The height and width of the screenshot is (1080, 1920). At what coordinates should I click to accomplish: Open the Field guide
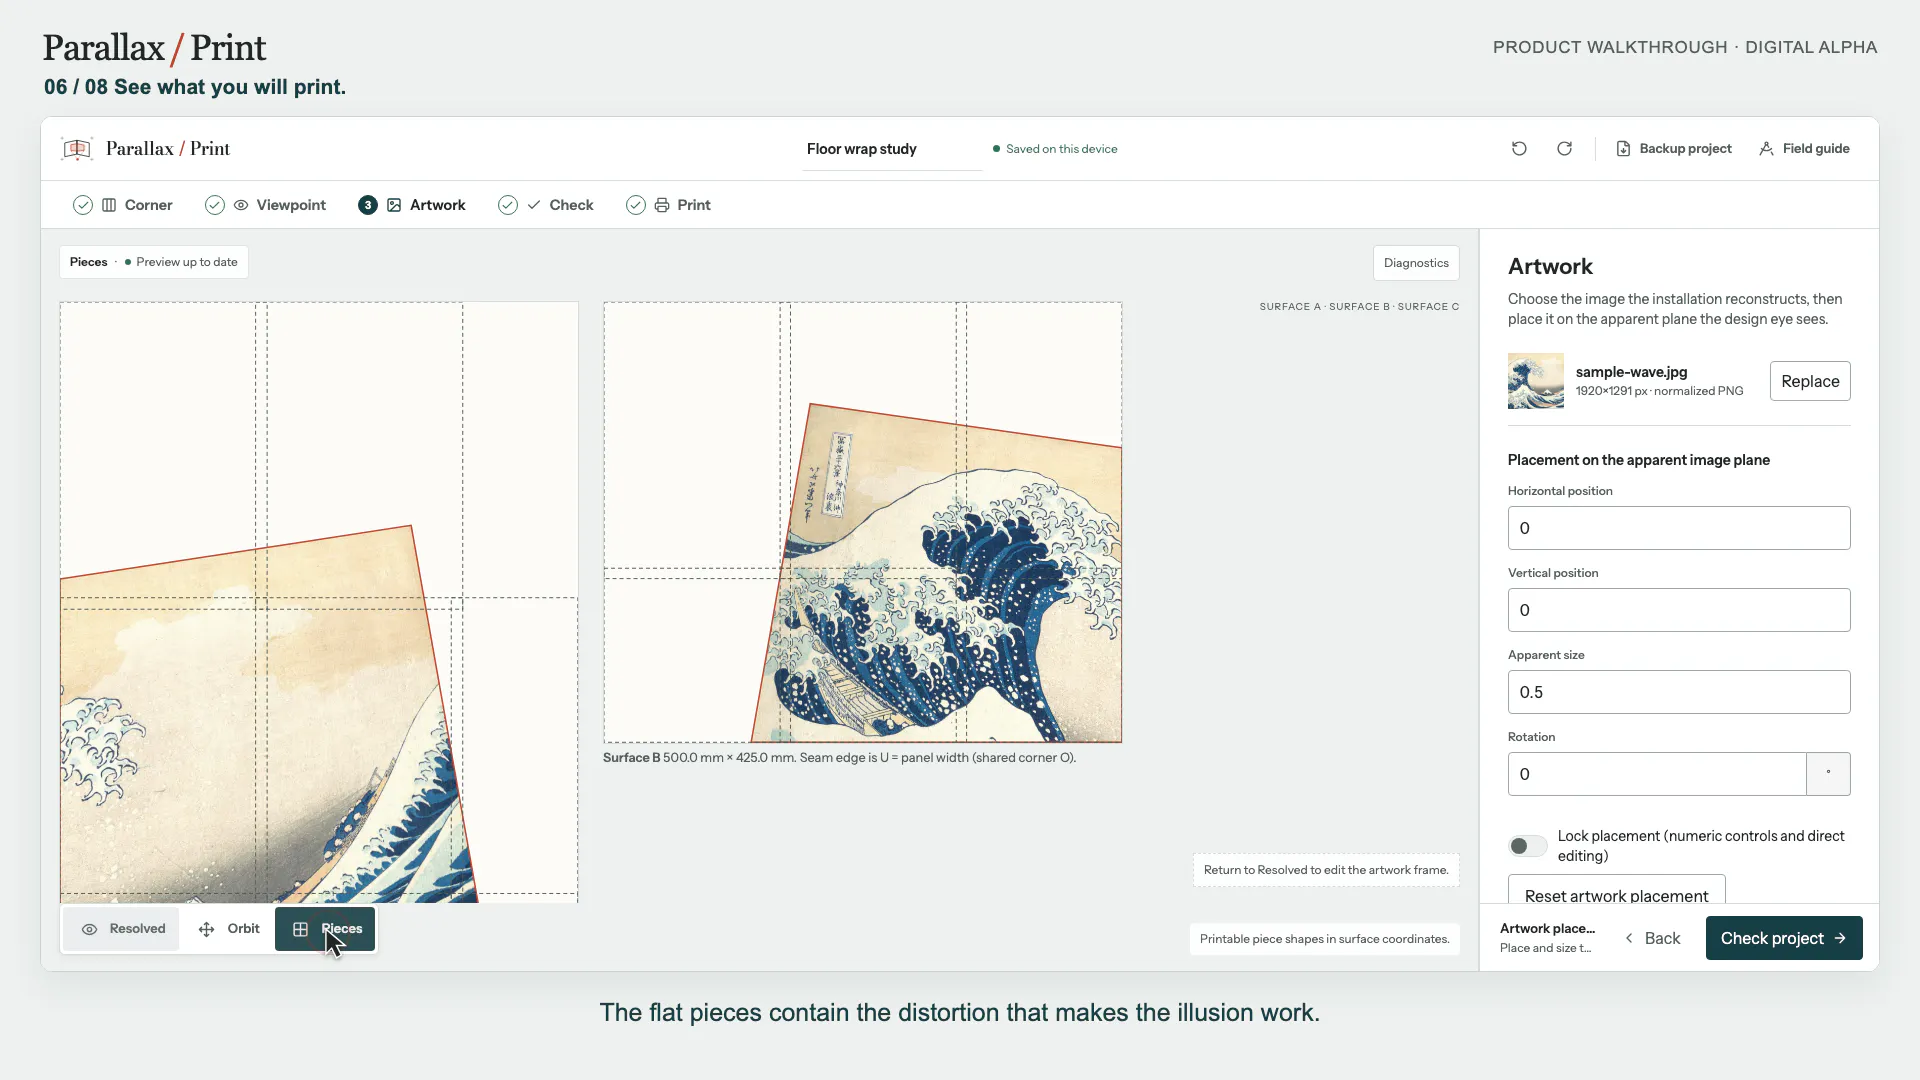click(1804, 149)
